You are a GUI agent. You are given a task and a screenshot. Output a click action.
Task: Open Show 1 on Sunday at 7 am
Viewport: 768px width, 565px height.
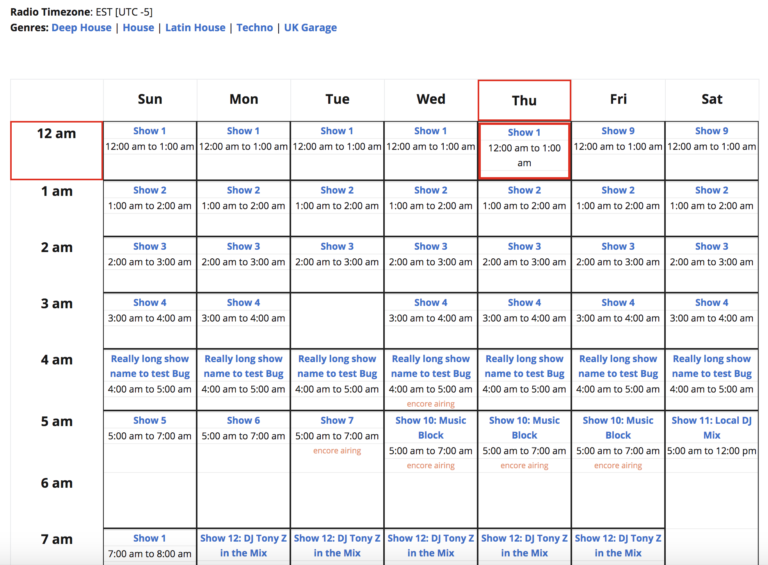pos(150,538)
